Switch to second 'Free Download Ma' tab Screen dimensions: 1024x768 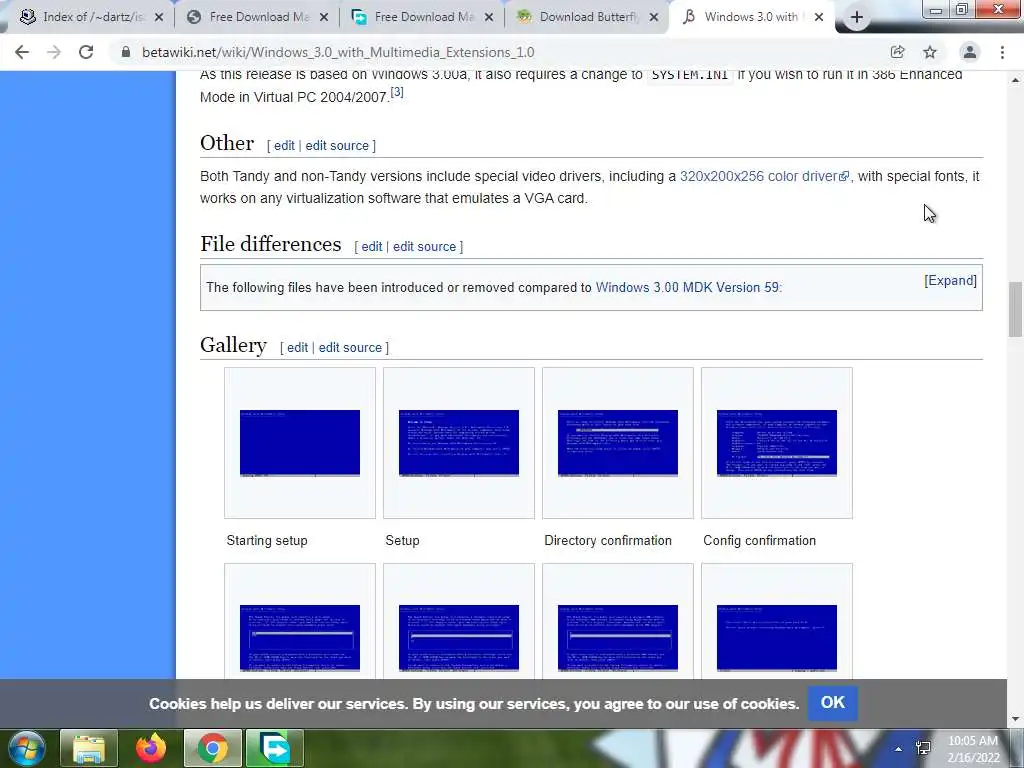[x=422, y=17]
